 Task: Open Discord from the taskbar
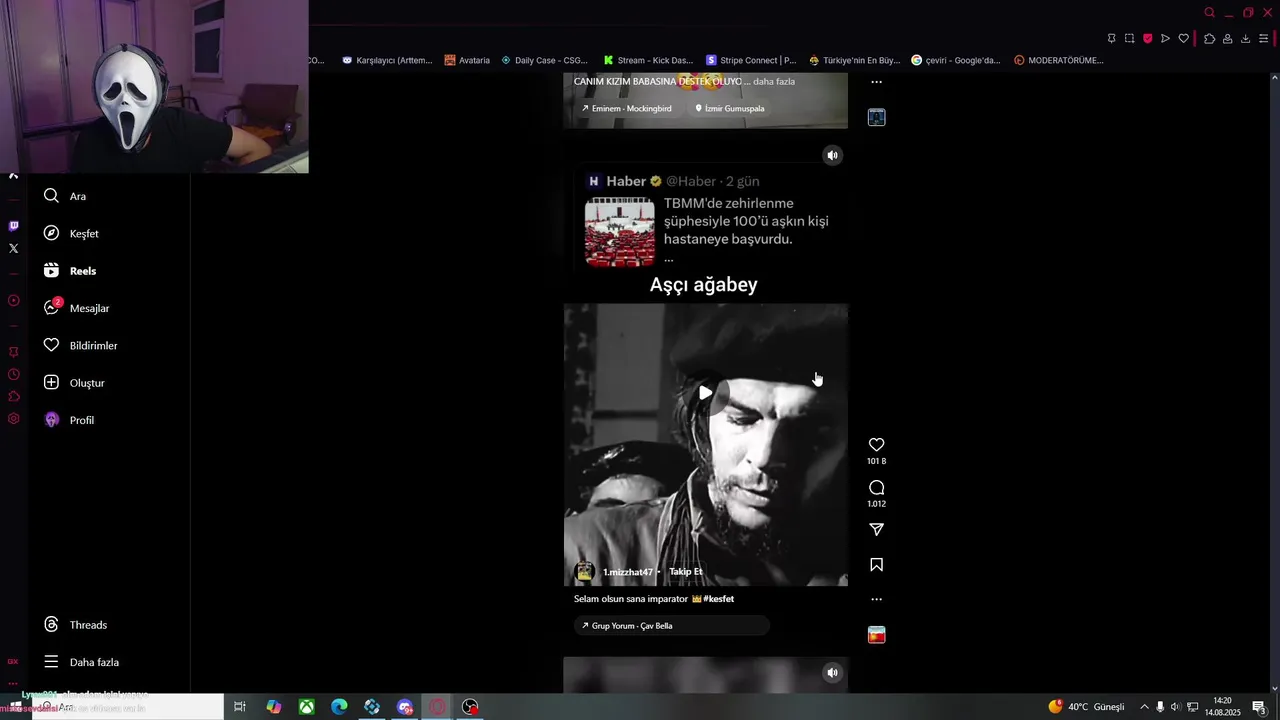404,707
